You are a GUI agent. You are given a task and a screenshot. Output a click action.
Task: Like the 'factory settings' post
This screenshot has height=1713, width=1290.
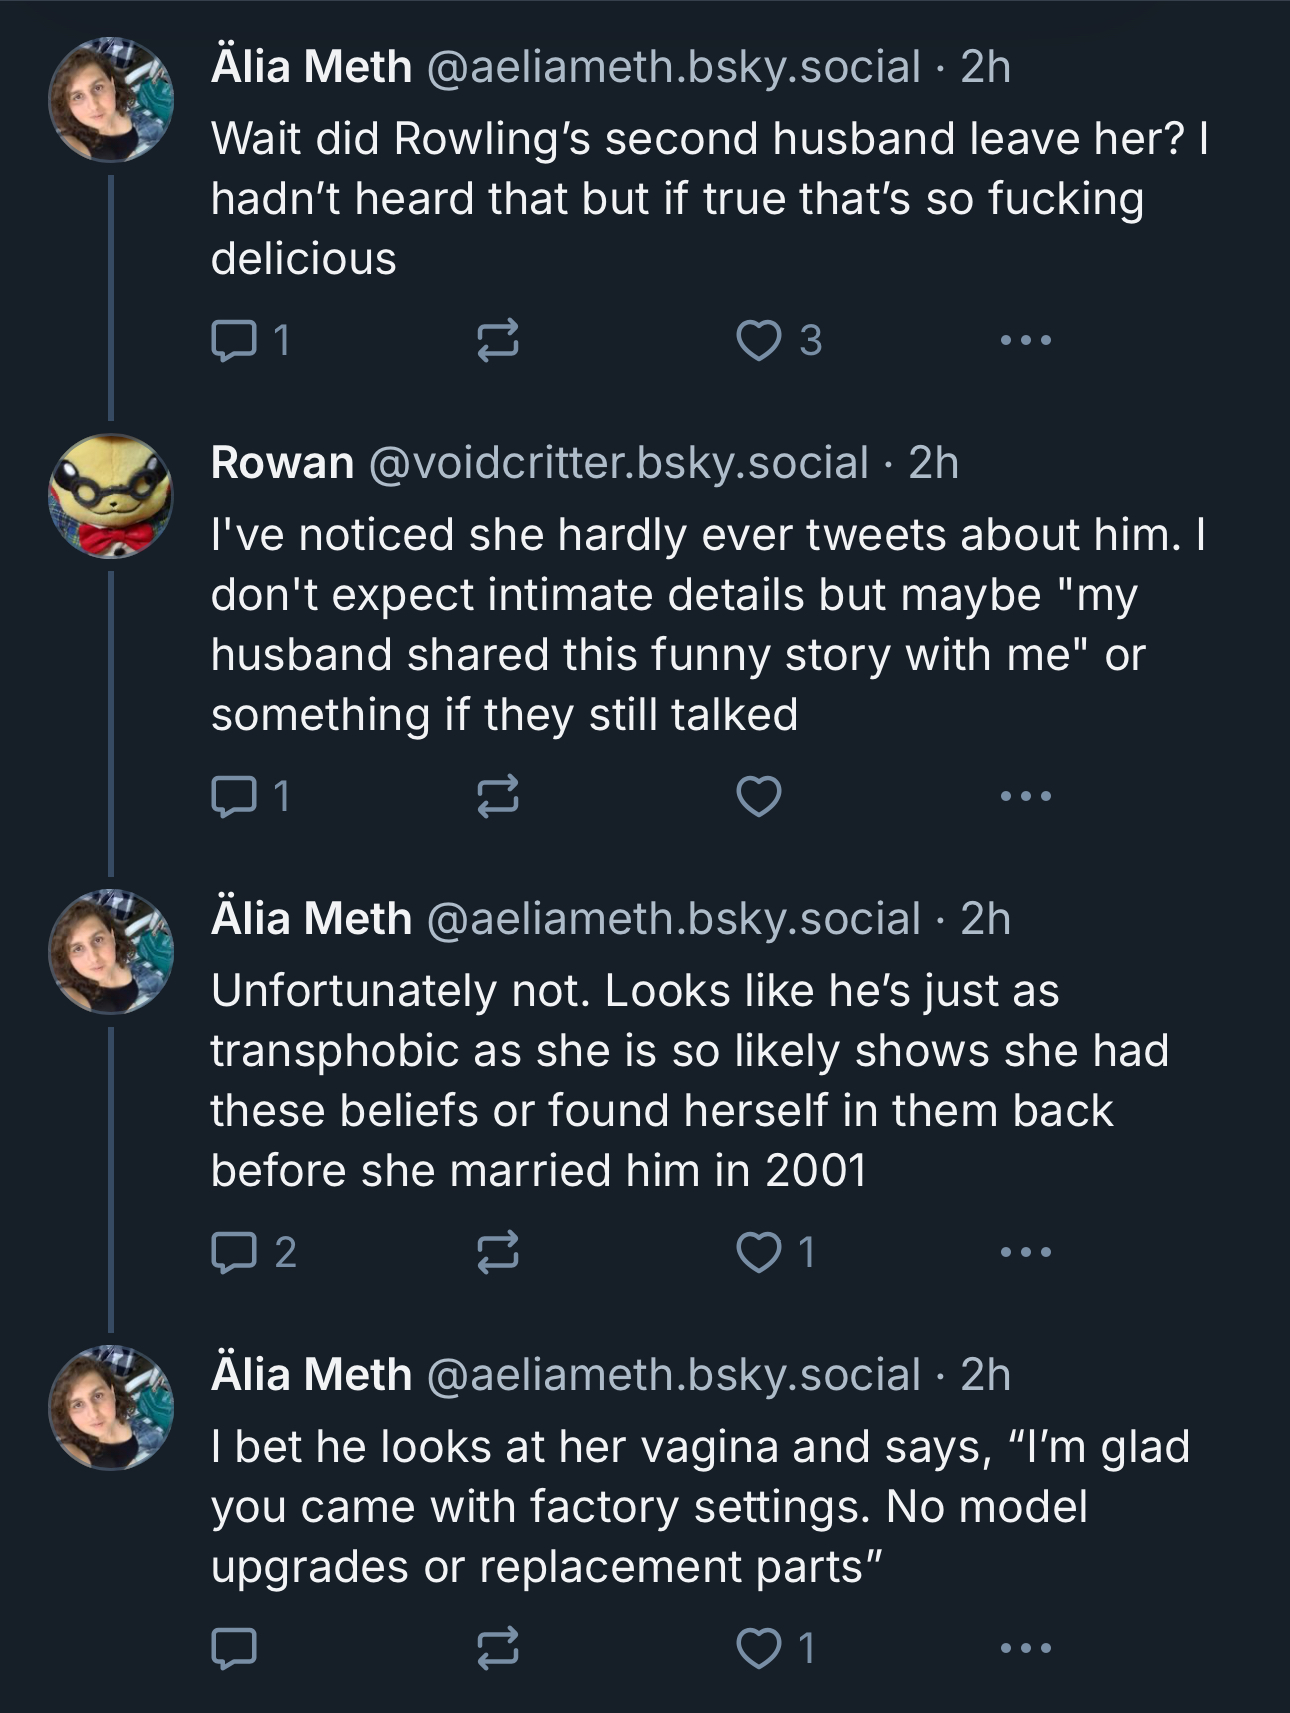coord(759,1649)
